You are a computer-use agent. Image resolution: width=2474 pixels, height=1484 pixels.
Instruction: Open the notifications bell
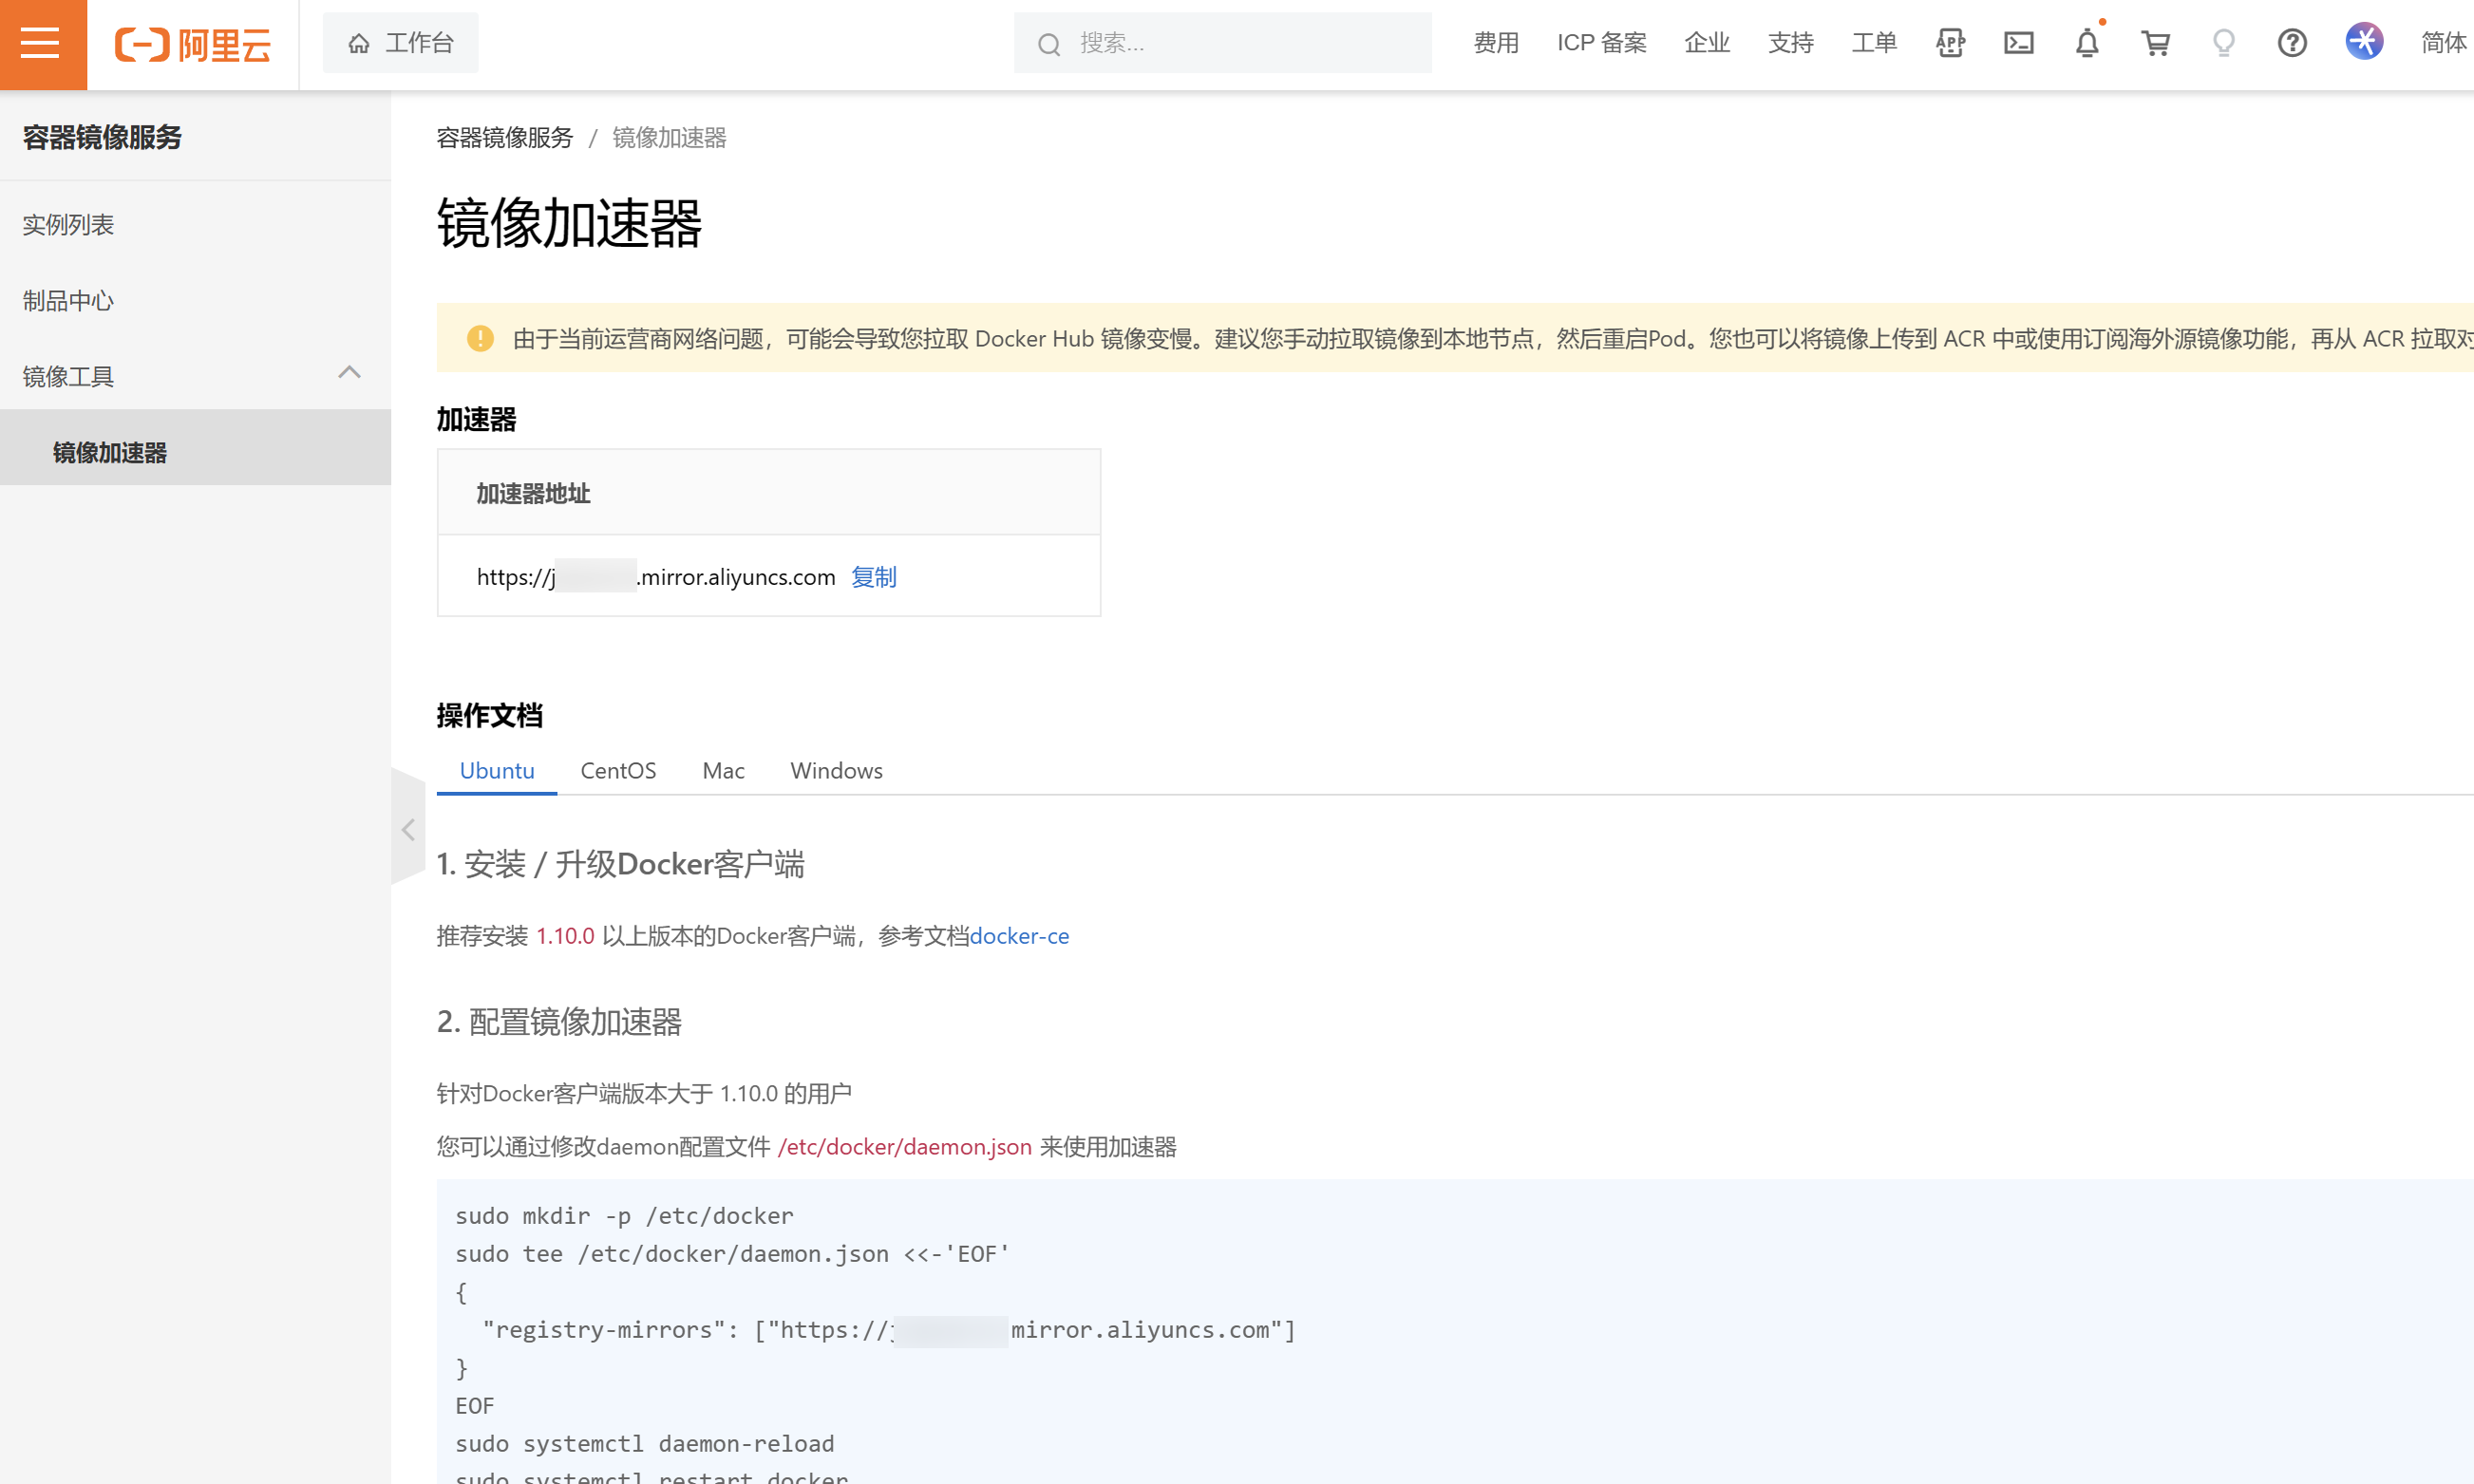[2086, 43]
